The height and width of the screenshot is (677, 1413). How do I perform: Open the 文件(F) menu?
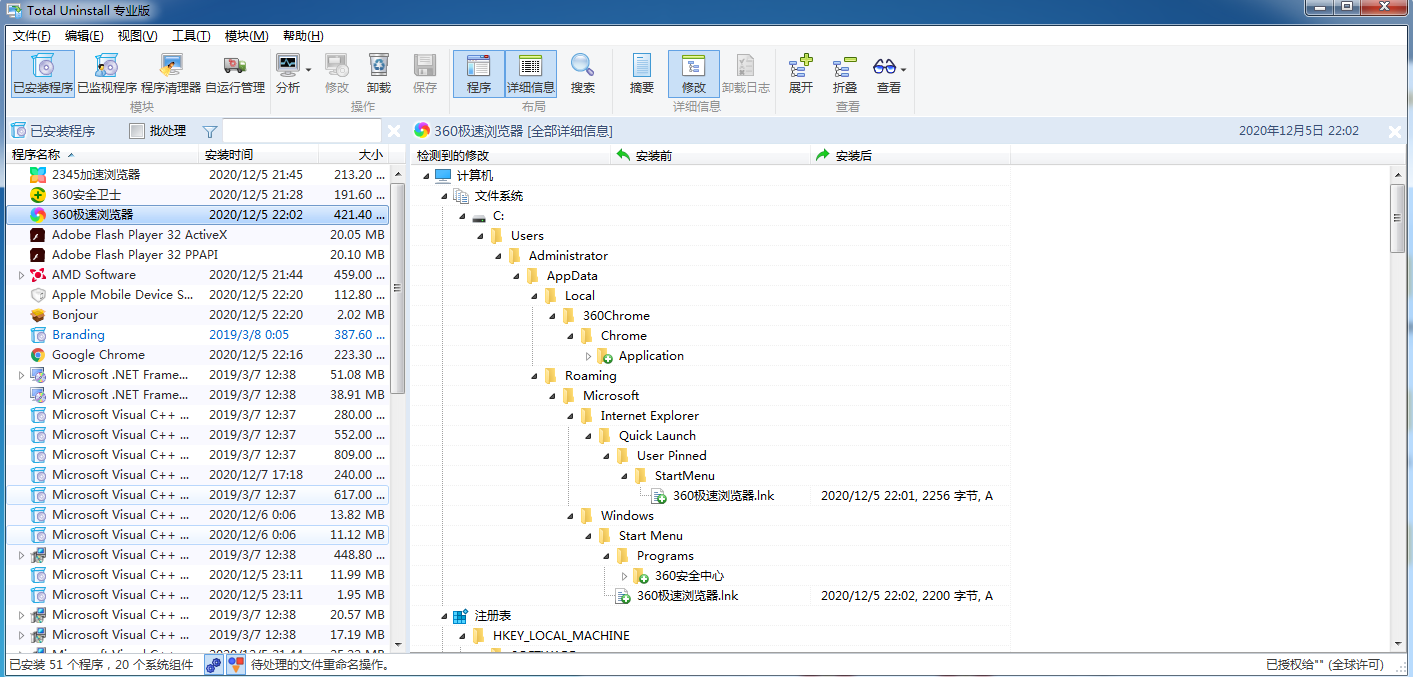pos(32,36)
